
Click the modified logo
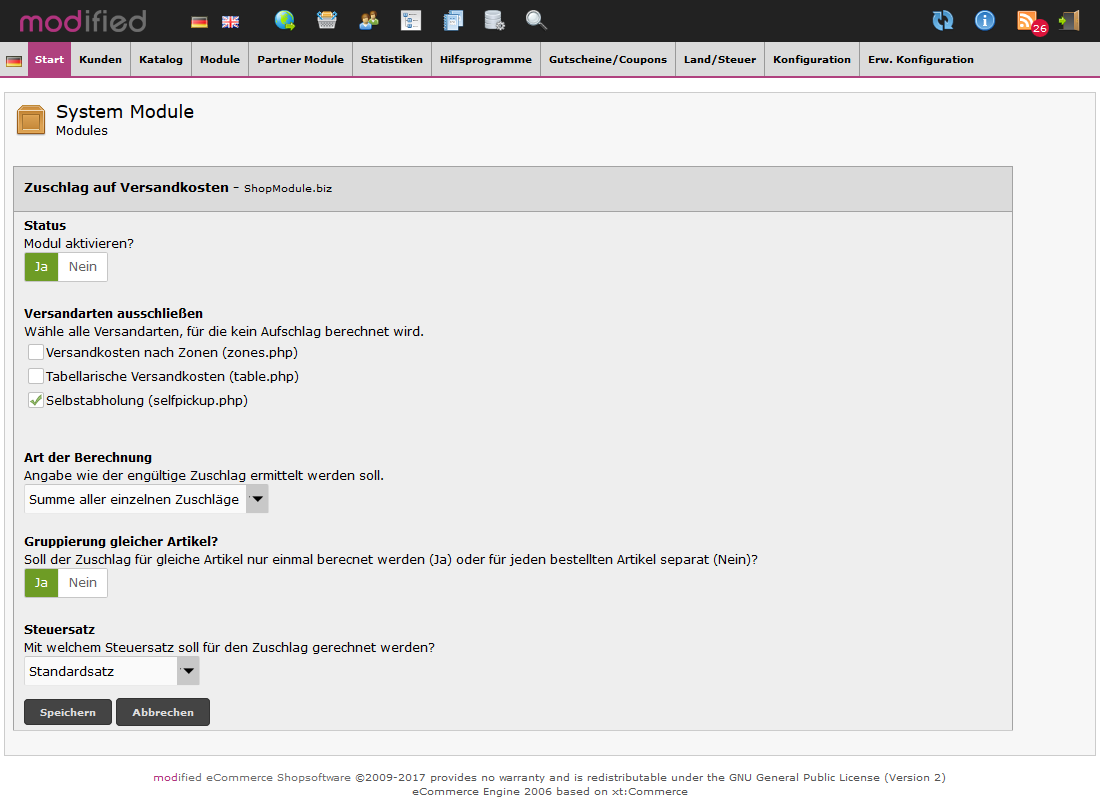(83, 21)
